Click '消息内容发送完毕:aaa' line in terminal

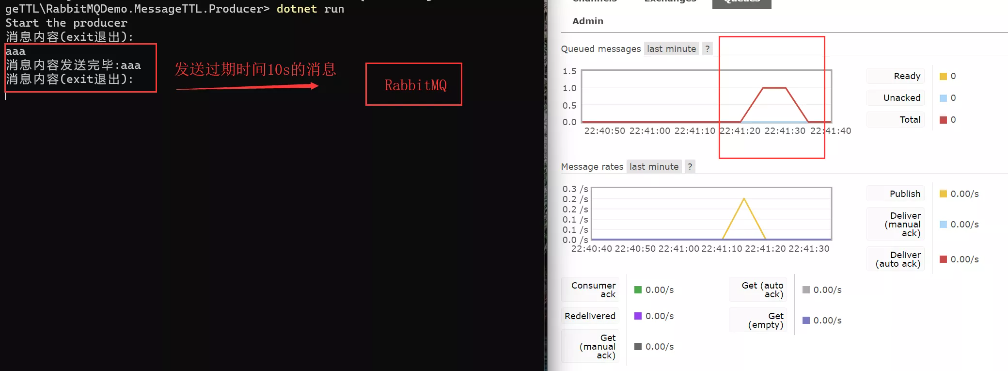tap(73, 65)
